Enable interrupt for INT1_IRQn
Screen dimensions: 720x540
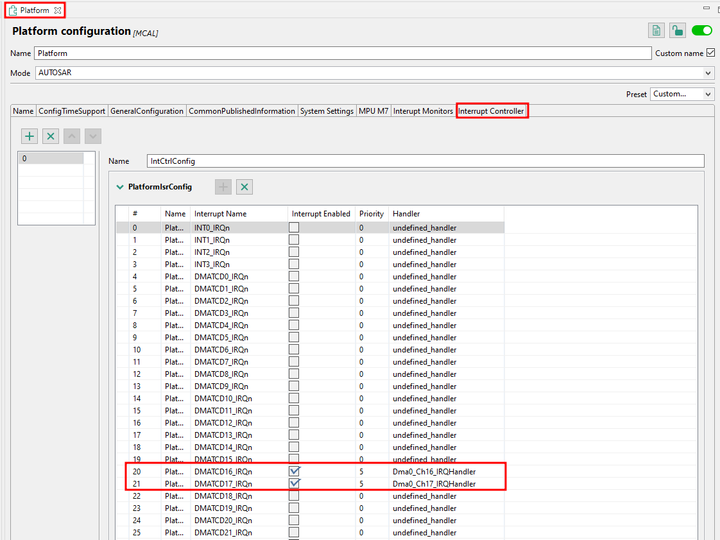[x=294, y=240]
